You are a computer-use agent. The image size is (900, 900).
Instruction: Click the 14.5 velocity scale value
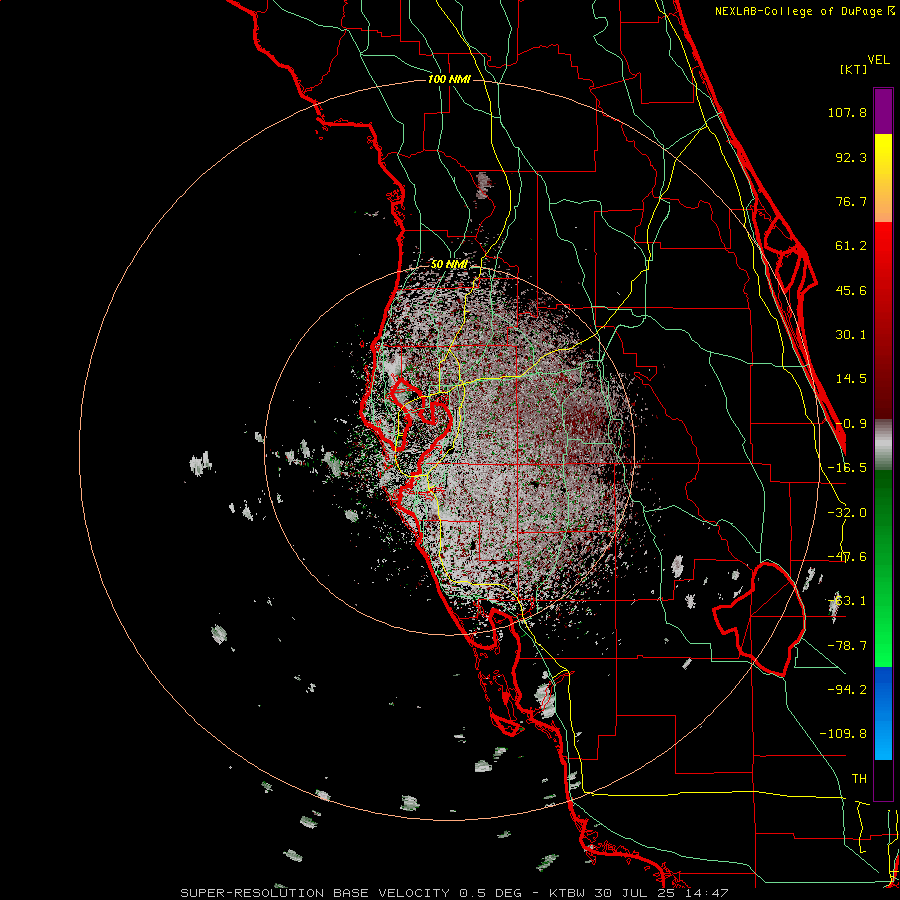coord(851,379)
